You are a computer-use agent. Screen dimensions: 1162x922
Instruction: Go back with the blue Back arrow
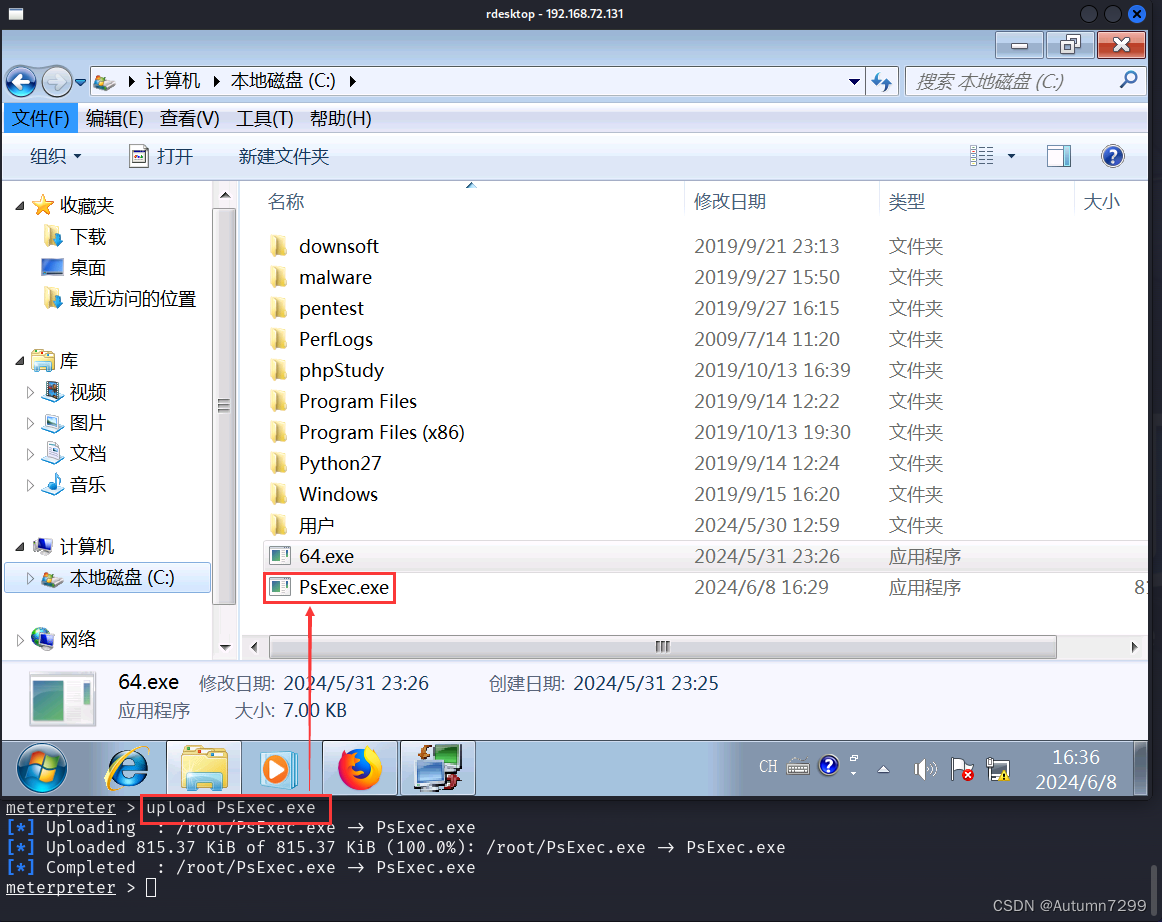[x=21, y=82]
